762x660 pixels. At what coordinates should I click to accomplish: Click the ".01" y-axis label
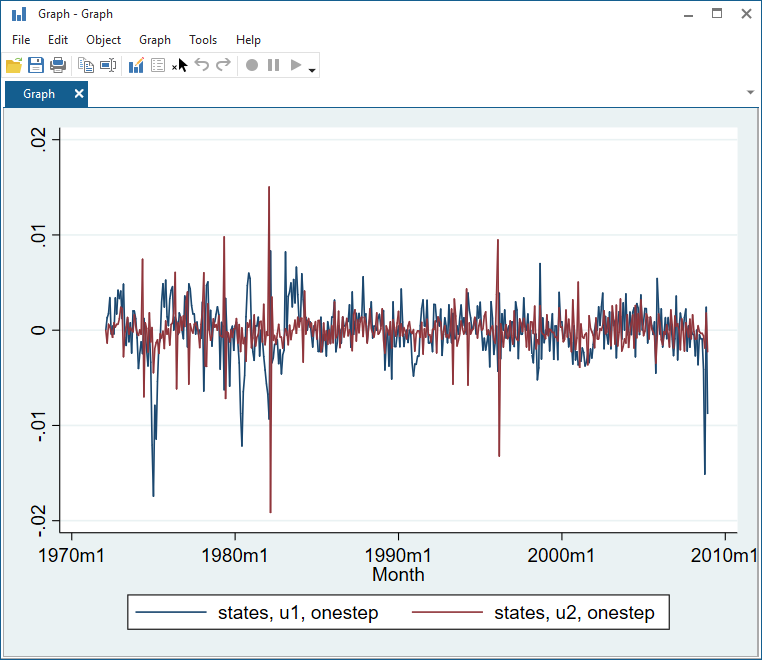[38, 236]
